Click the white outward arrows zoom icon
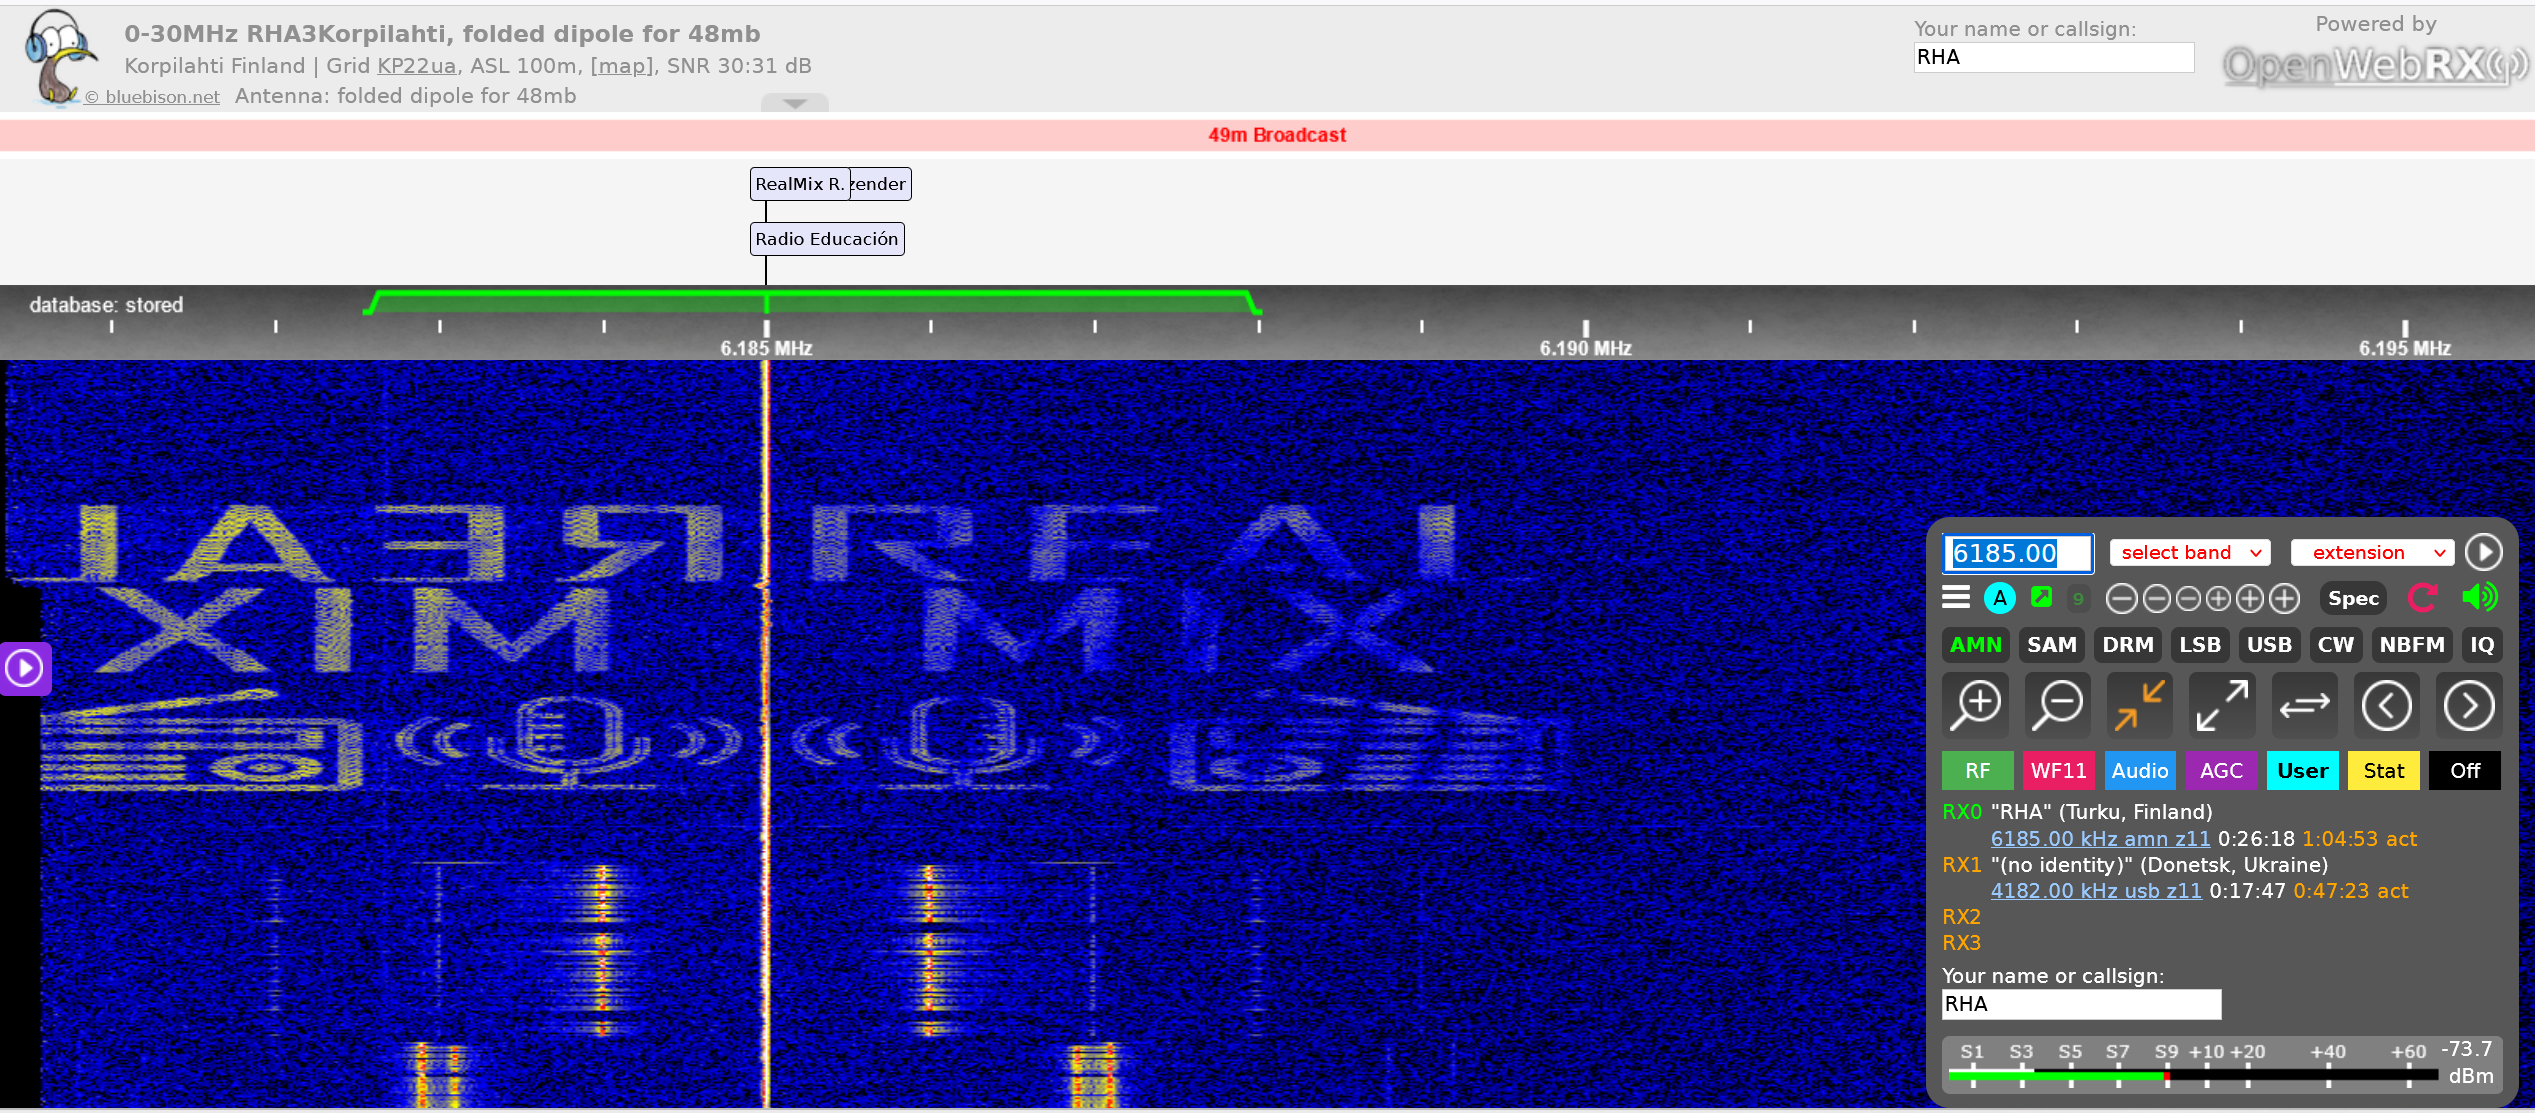The image size is (2535, 1113). coord(2222,706)
